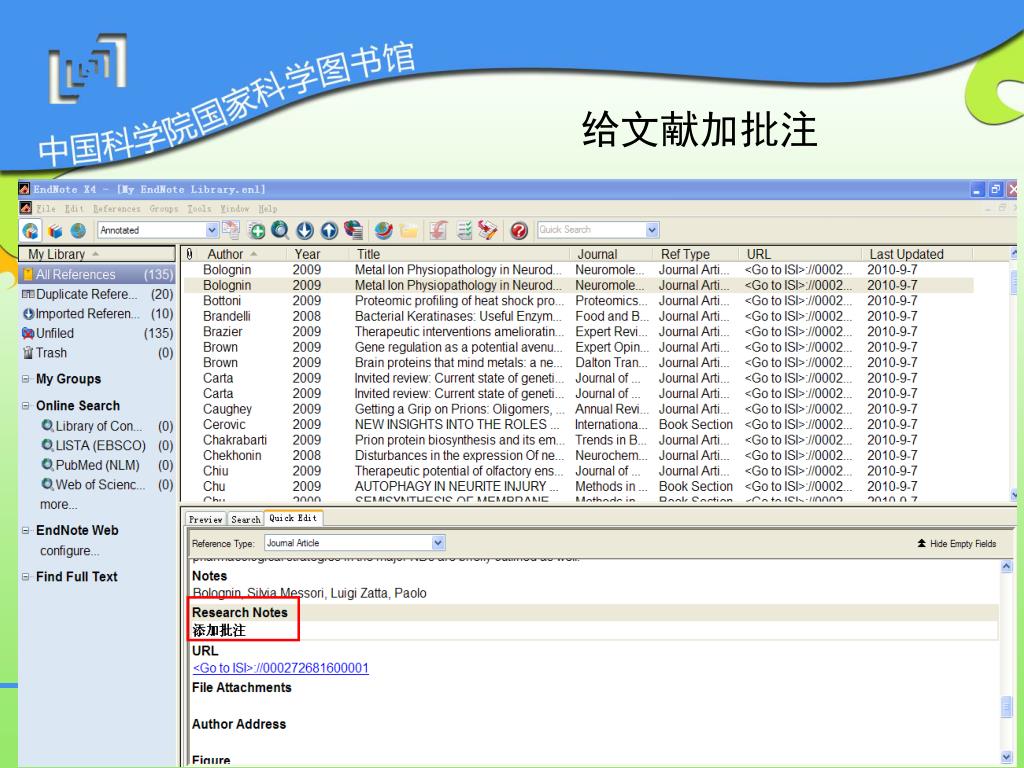Image resolution: width=1024 pixels, height=768 pixels.
Task: Select the Chakrabarti reference row
Action: [x=579, y=440]
